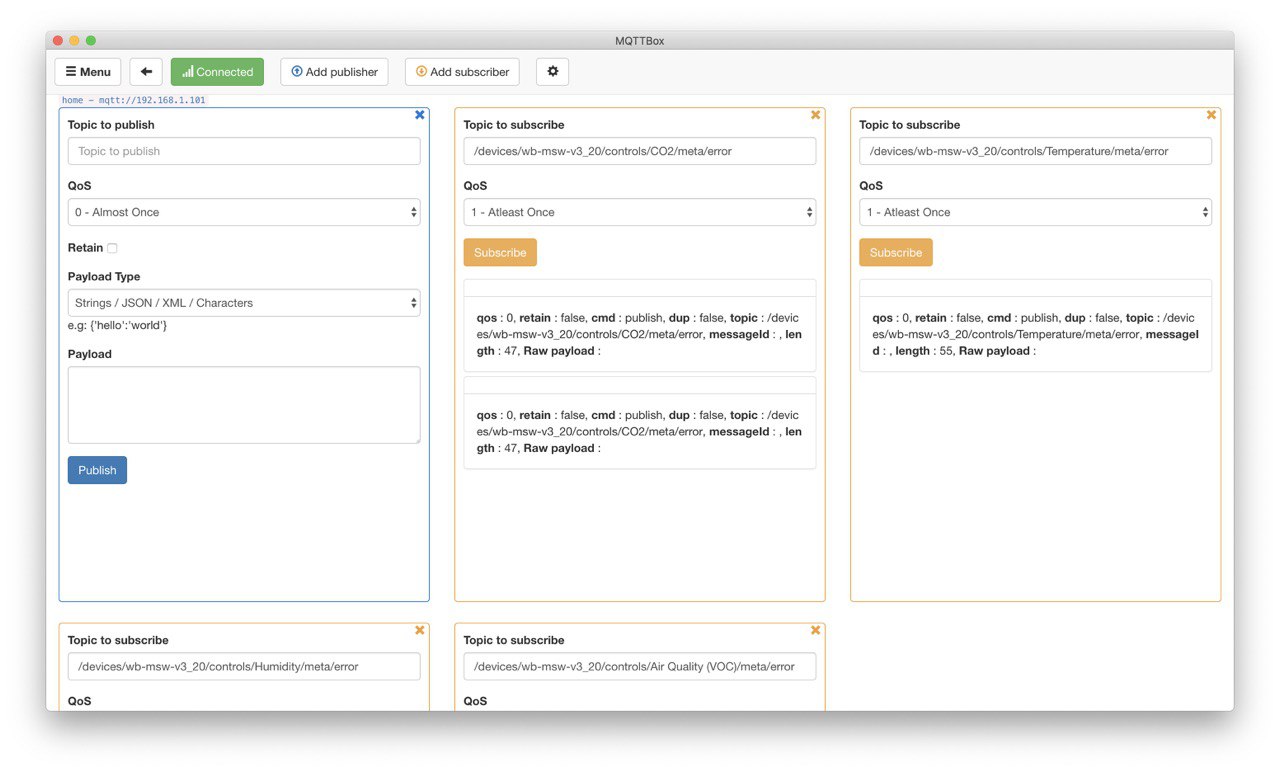Click the macOS green fullscreen button
This screenshot has width=1280, height=772.
point(91,41)
